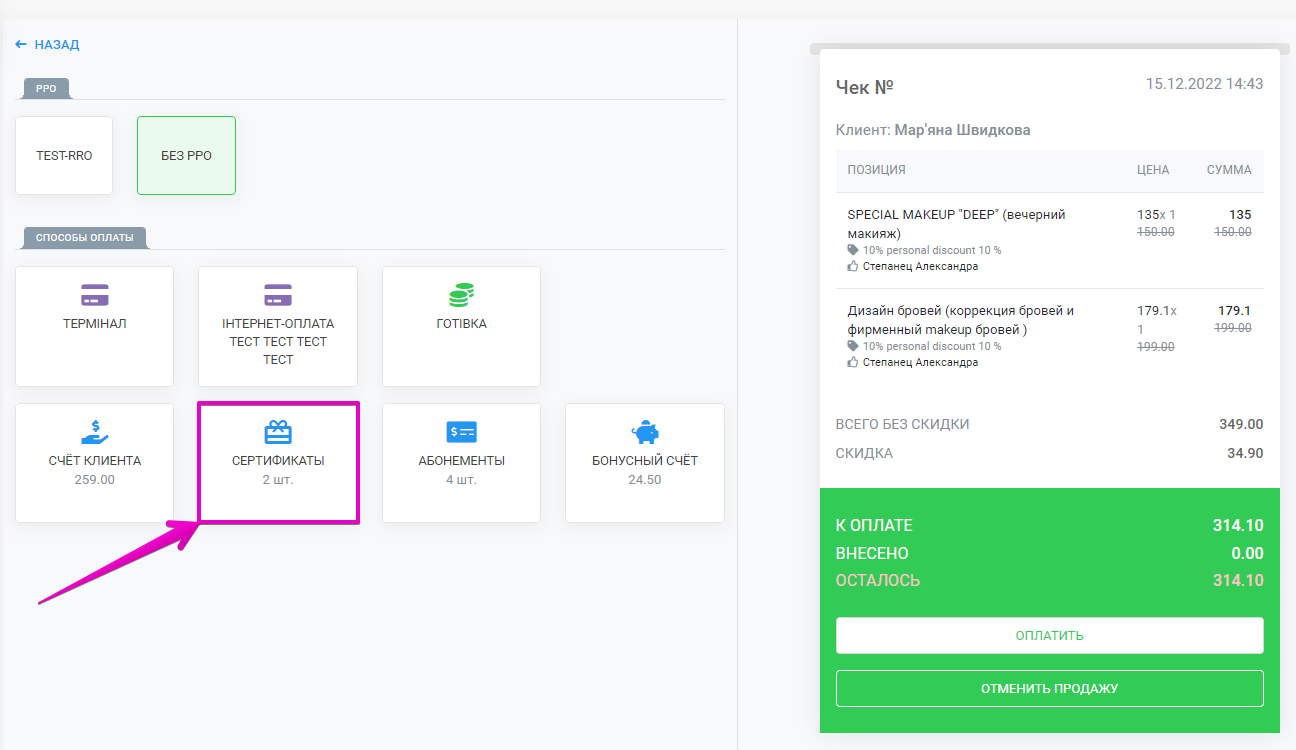Click discount tag icon under Дизайн бровей
Viewport: 1296px width, 750px height.
click(852, 346)
